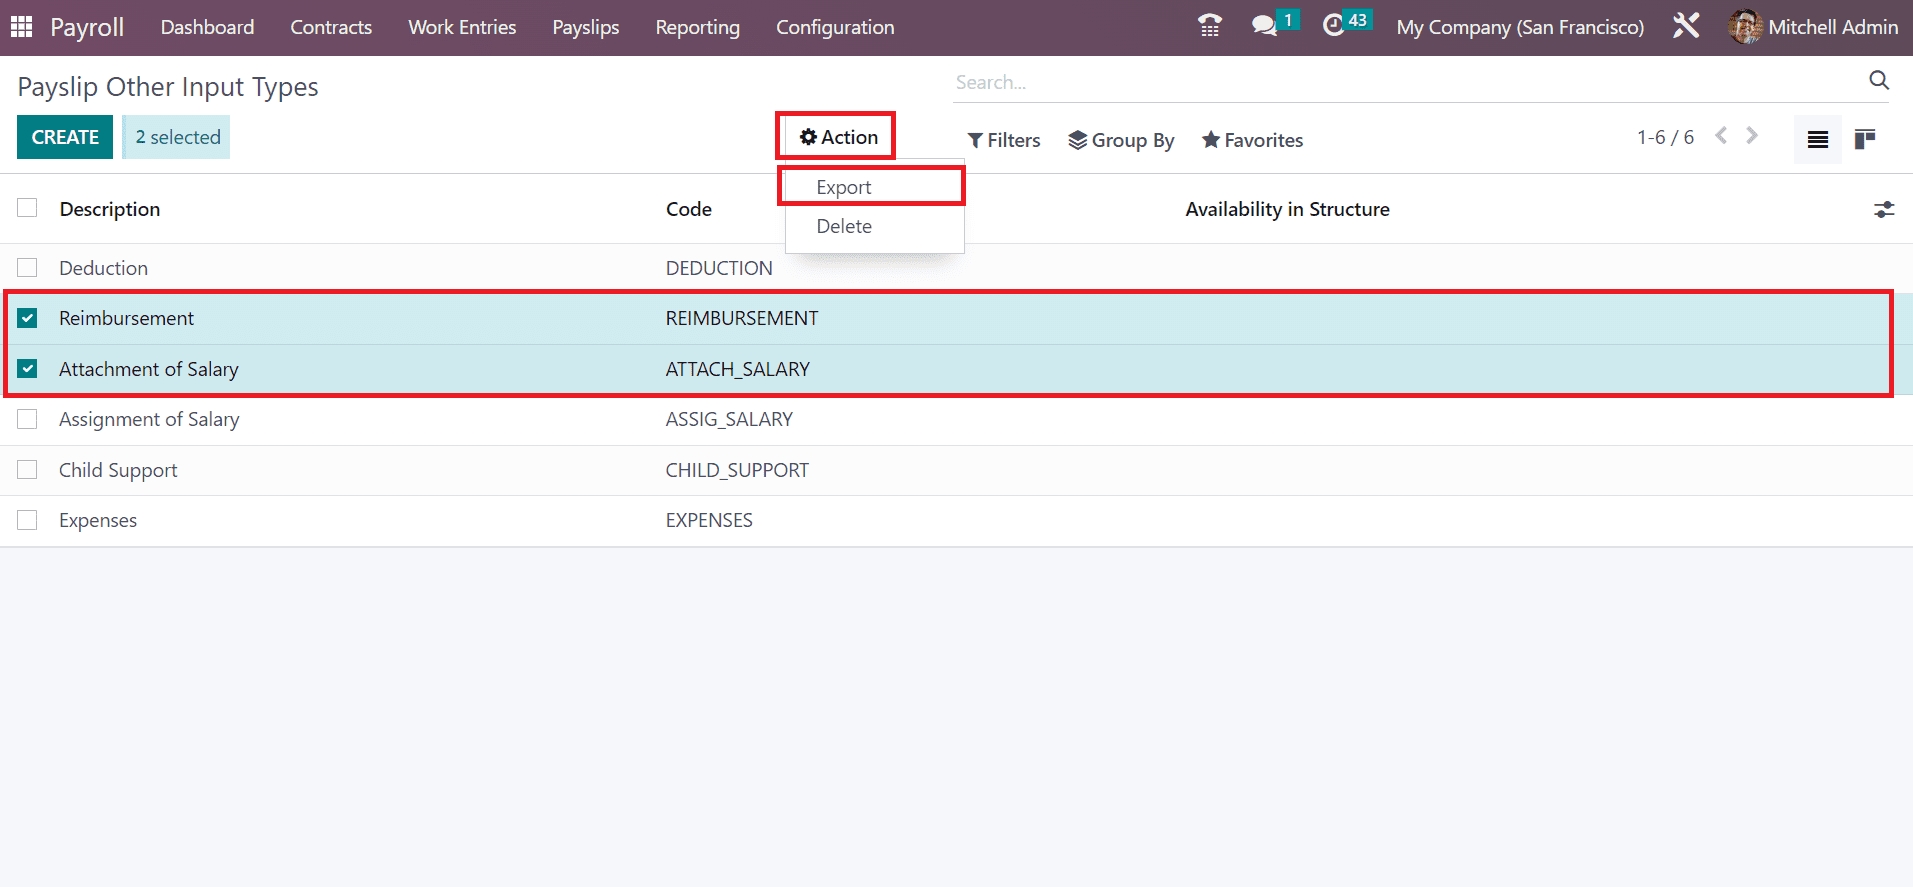Expand the Group By dropdown

point(1121,140)
